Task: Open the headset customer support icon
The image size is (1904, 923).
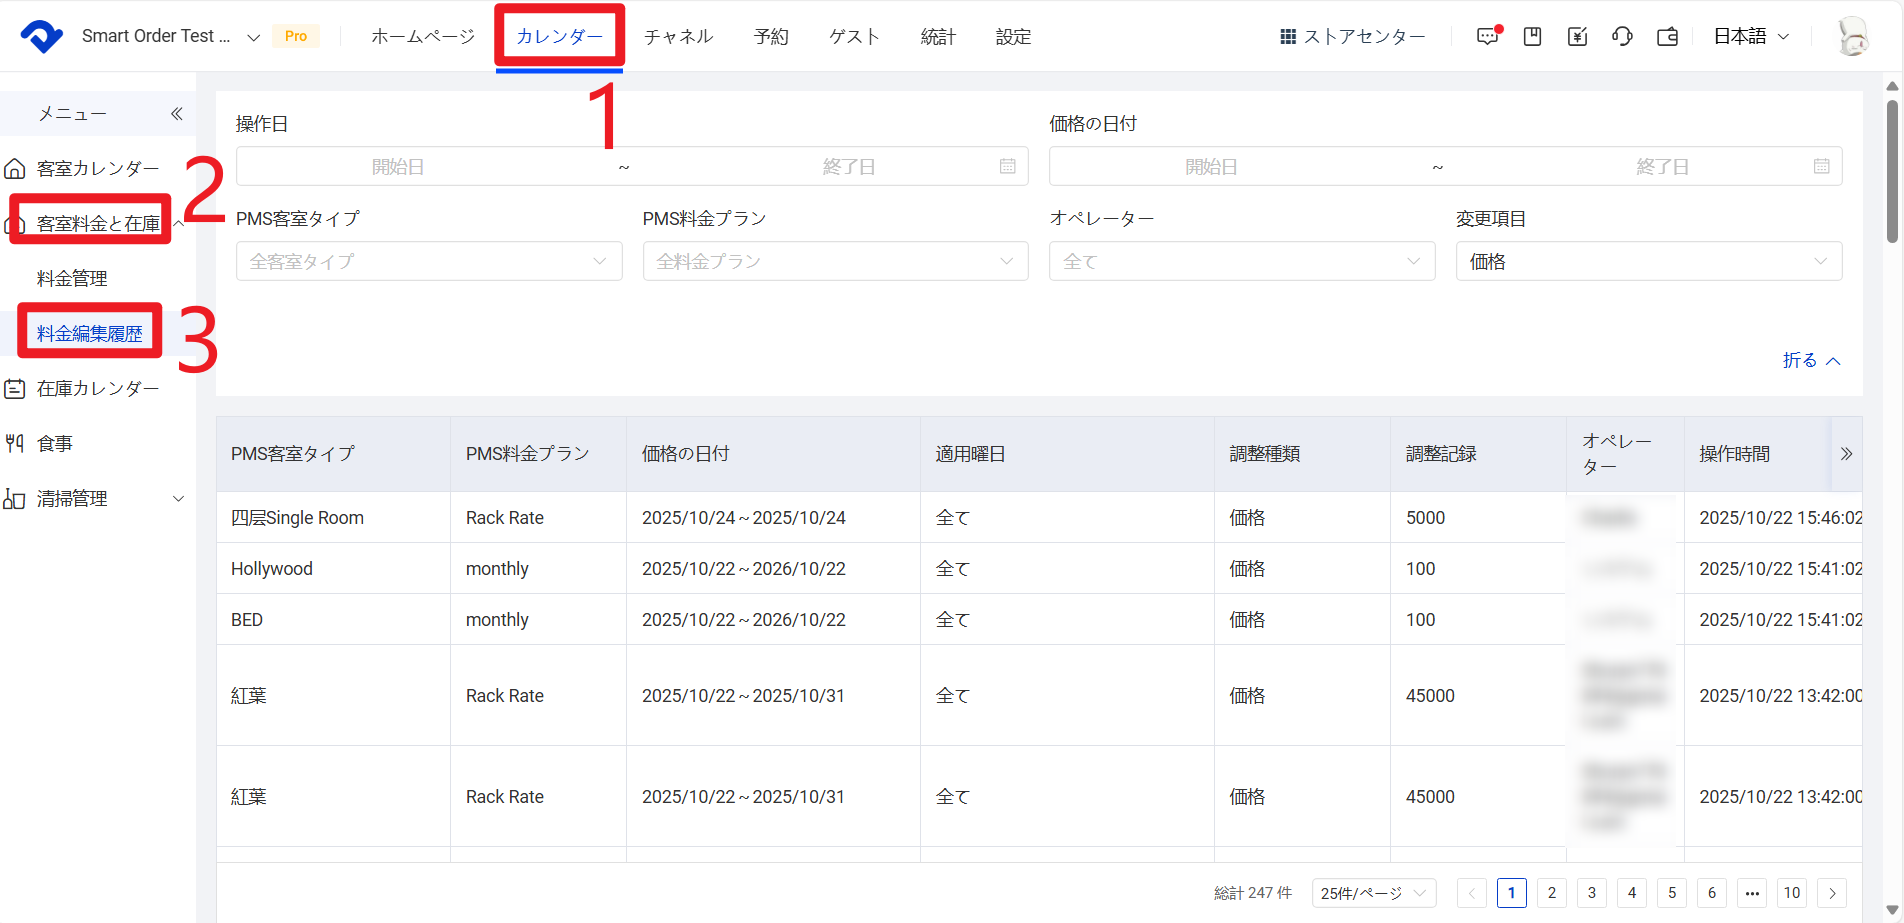Action: click(1622, 36)
